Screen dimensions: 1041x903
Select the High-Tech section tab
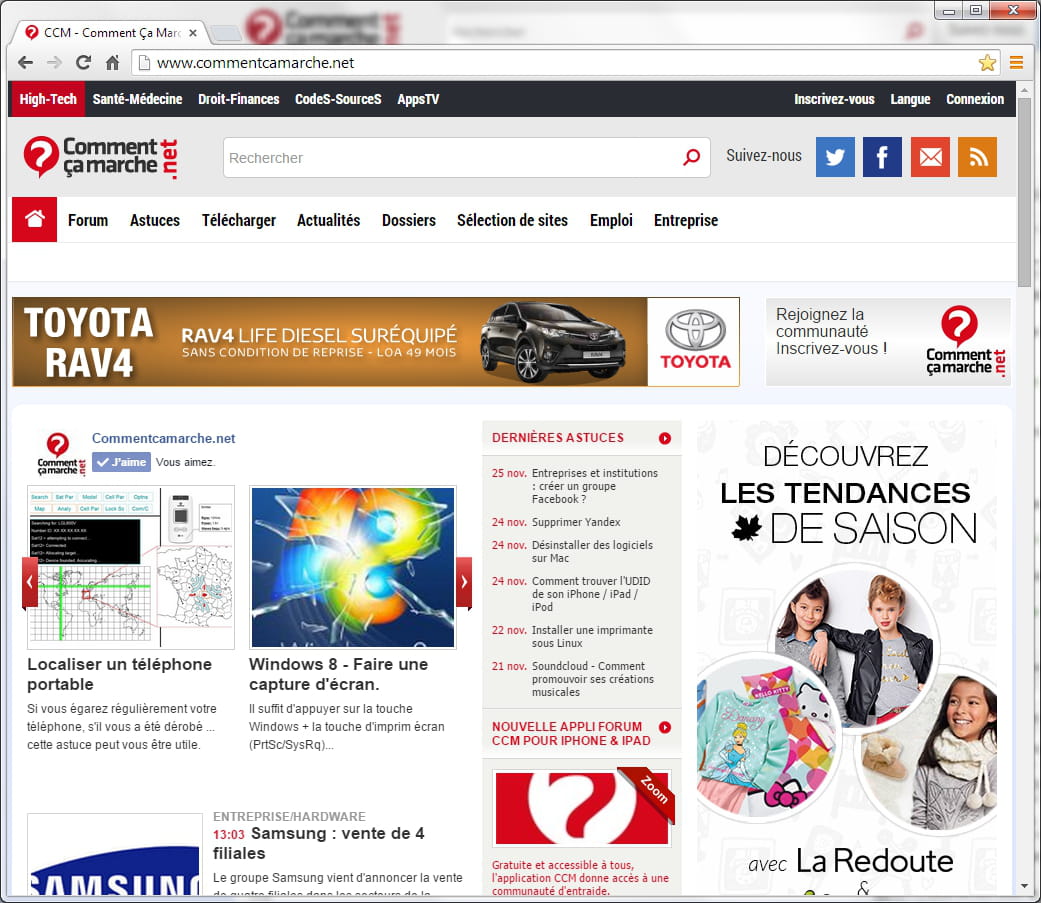click(x=48, y=99)
